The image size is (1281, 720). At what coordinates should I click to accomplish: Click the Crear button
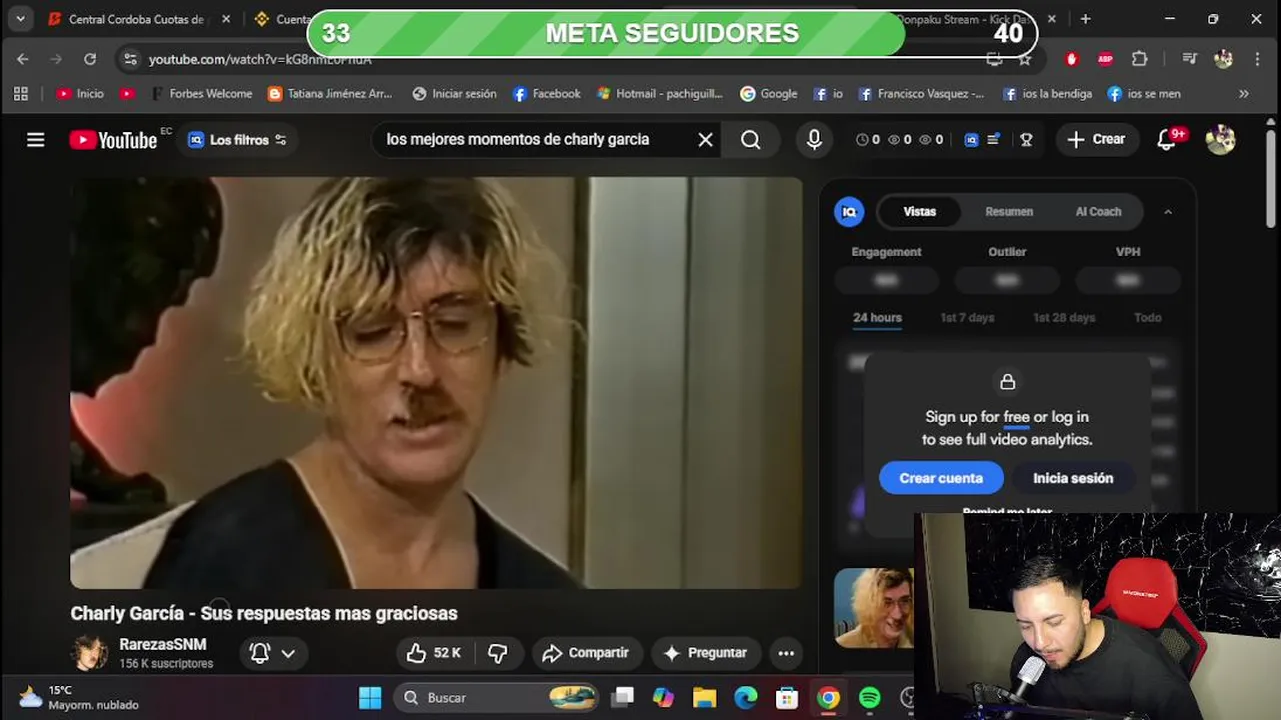point(1096,140)
